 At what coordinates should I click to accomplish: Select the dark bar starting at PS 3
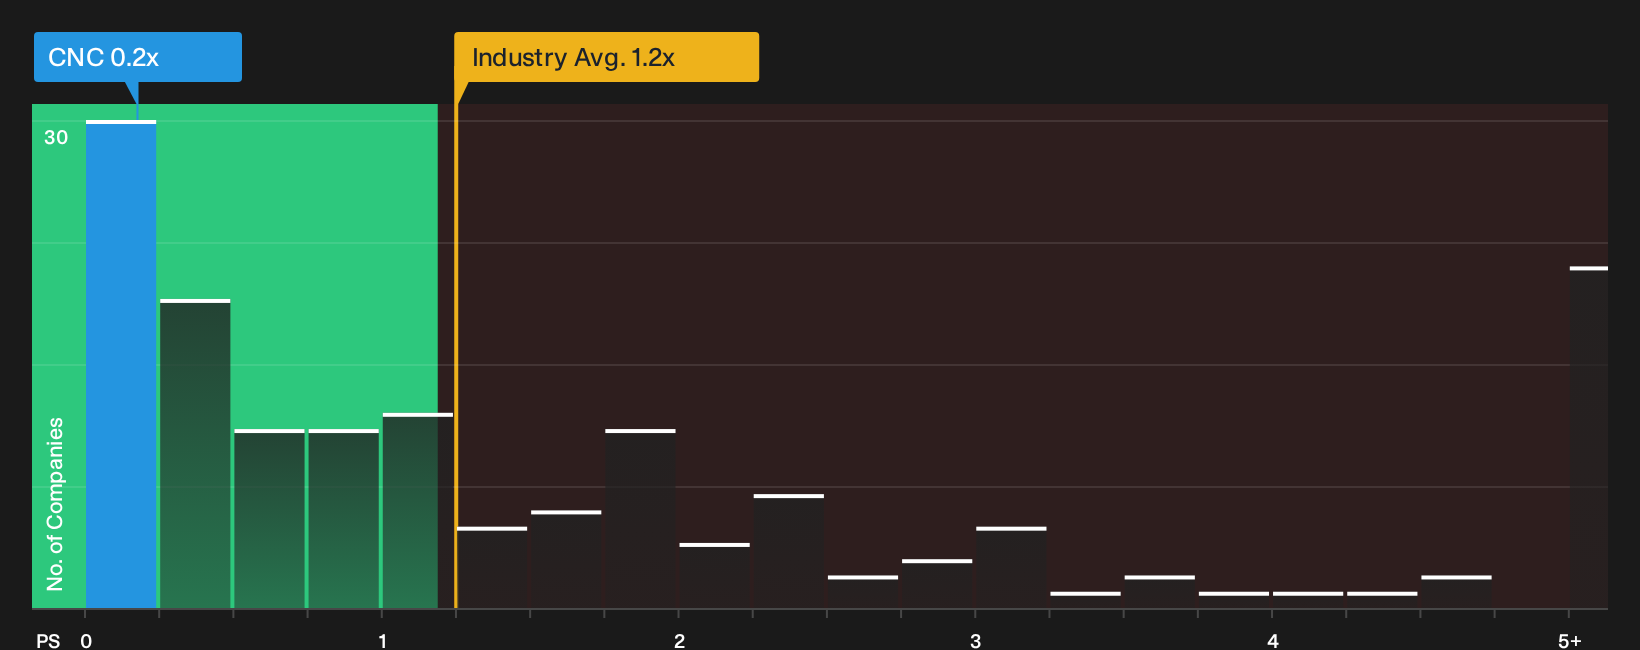pyautogui.click(x=1011, y=568)
